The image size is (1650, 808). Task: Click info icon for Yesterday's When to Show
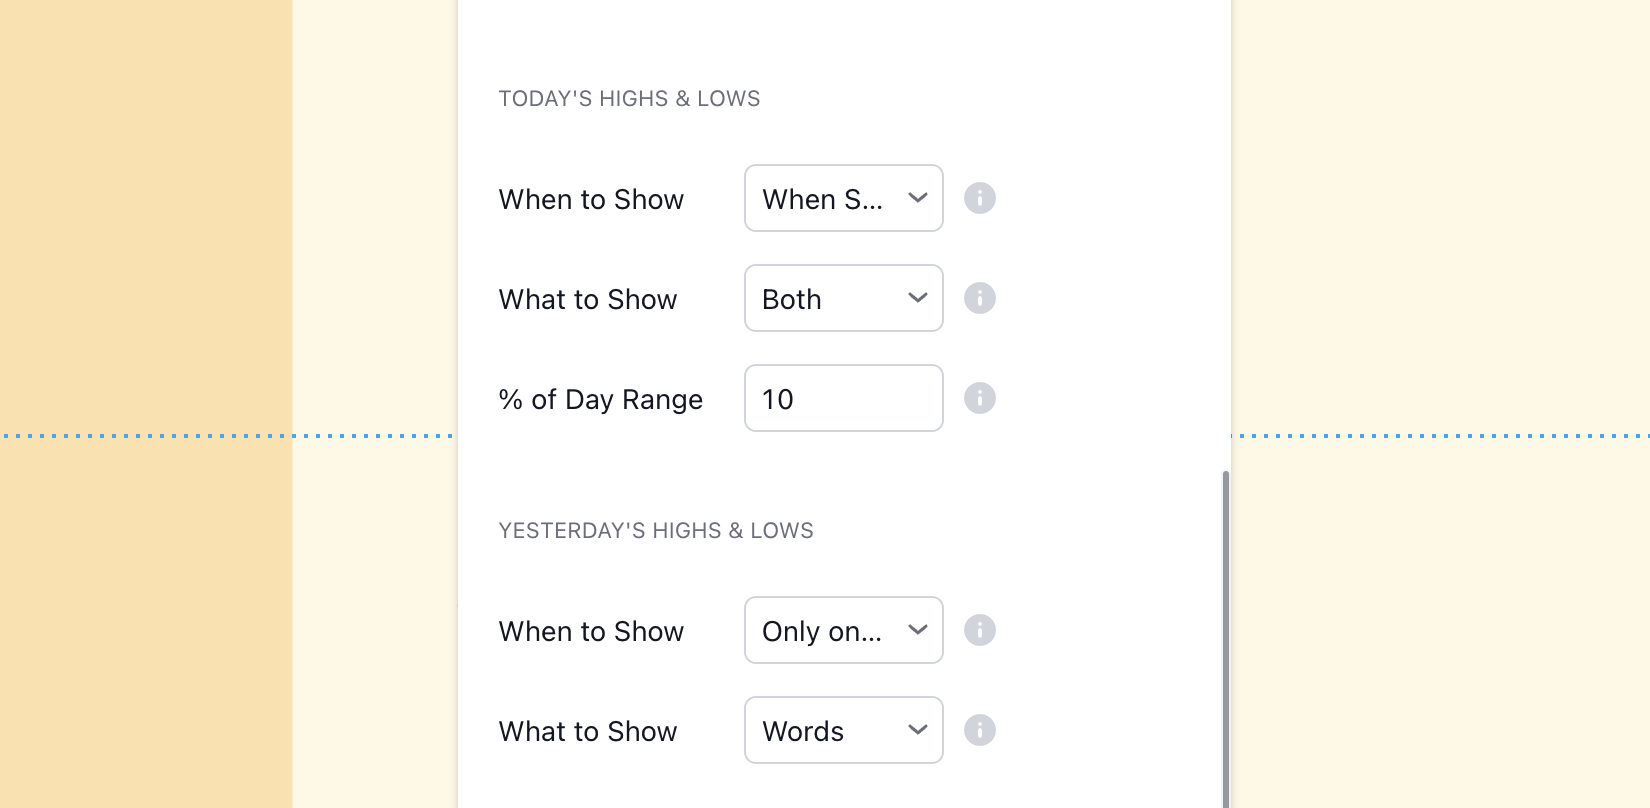[979, 630]
